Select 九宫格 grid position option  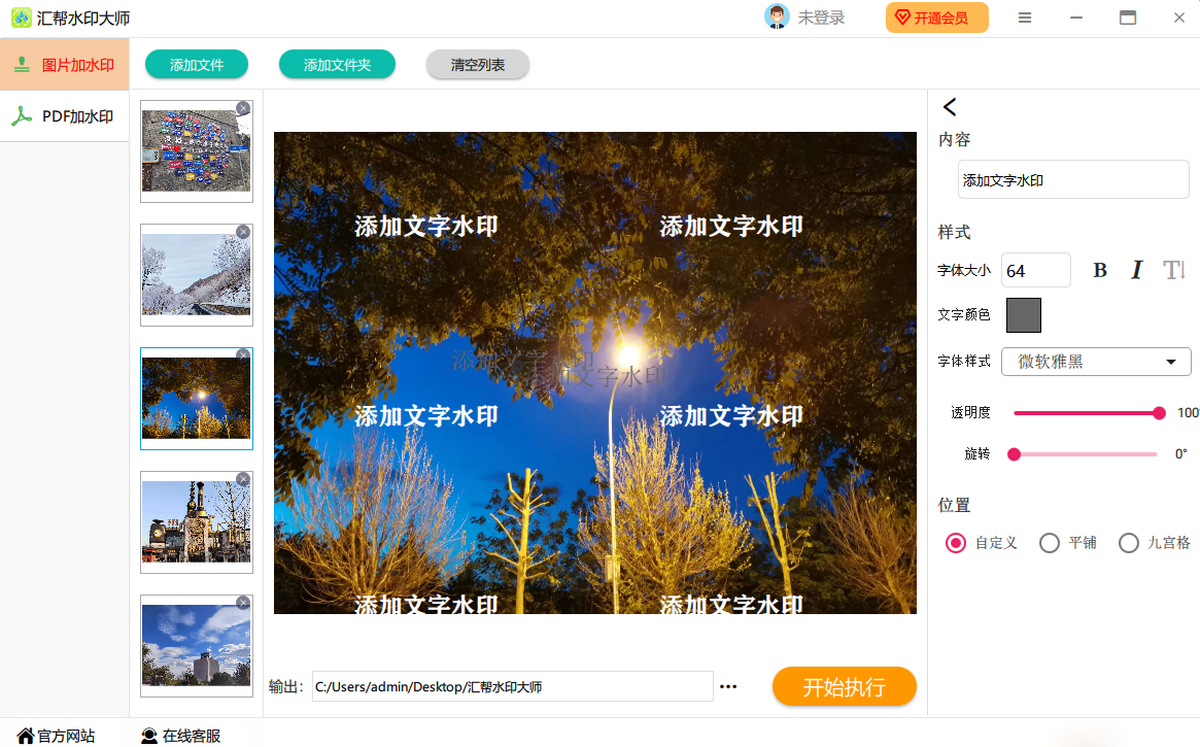[x=1129, y=543]
